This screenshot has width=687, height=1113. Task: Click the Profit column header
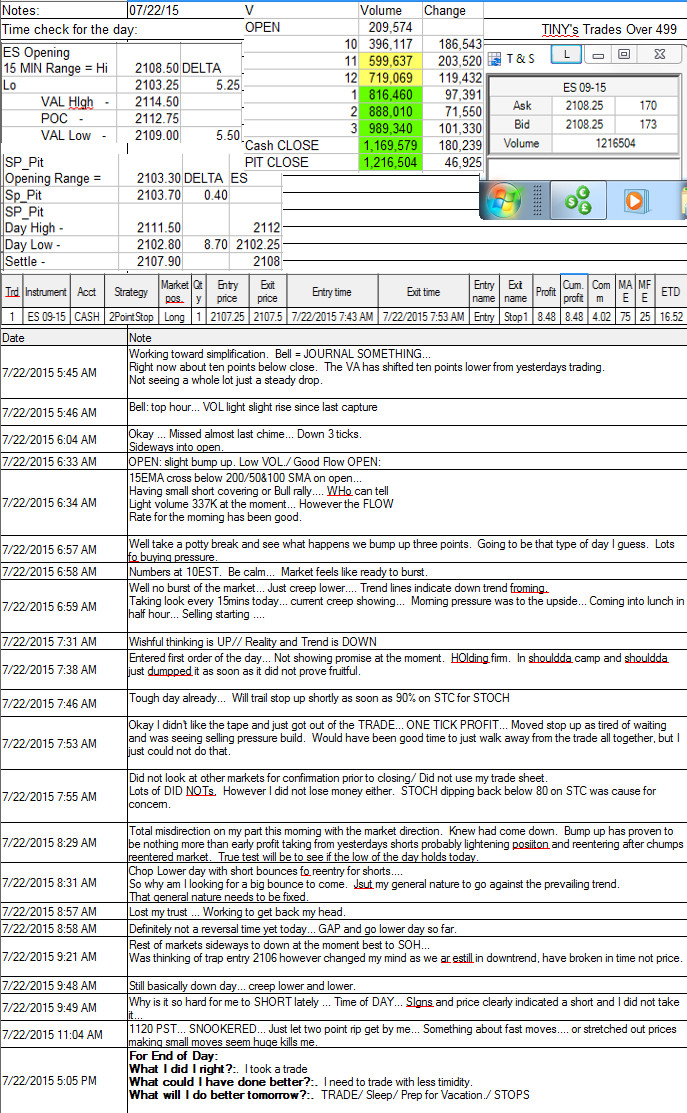pyautogui.click(x=546, y=292)
